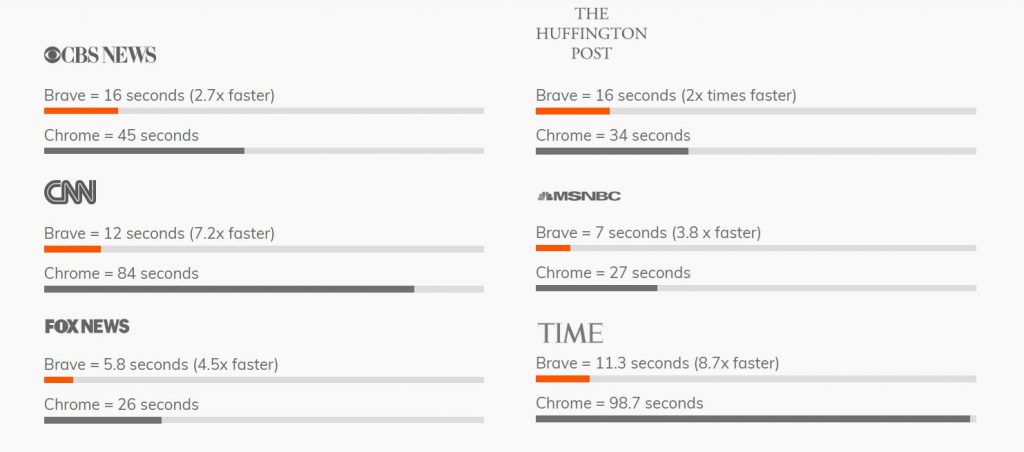The height and width of the screenshot is (452, 1024).
Task: Click the TIME magazine logo
Action: pyautogui.click(x=570, y=333)
